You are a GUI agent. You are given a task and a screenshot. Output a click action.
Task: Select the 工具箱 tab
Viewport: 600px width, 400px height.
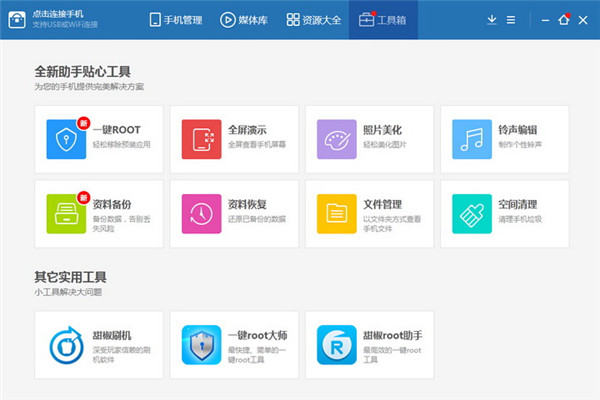(x=382, y=19)
